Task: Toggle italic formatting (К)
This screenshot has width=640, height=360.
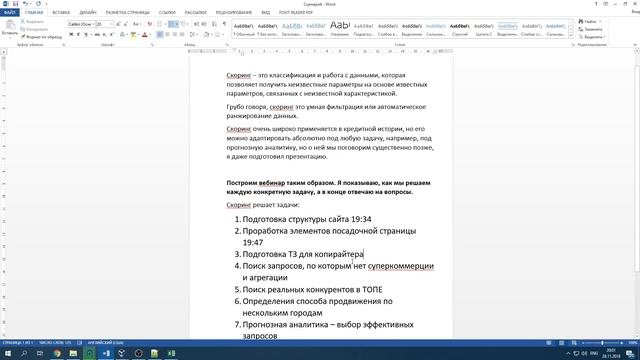Action: coord(78,34)
